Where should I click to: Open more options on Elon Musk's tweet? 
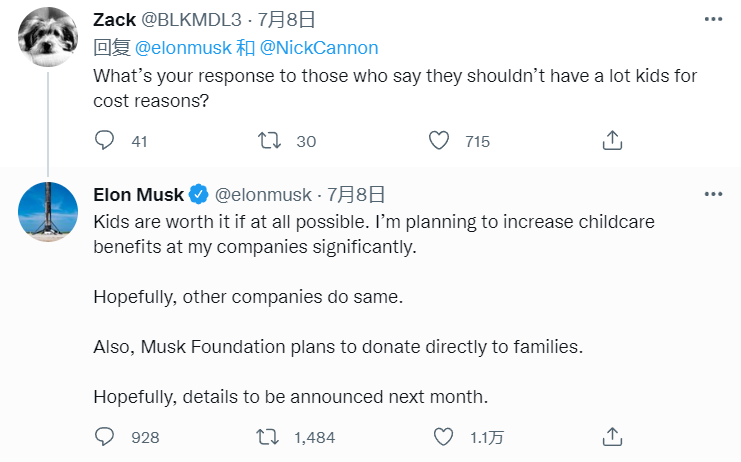(713, 193)
